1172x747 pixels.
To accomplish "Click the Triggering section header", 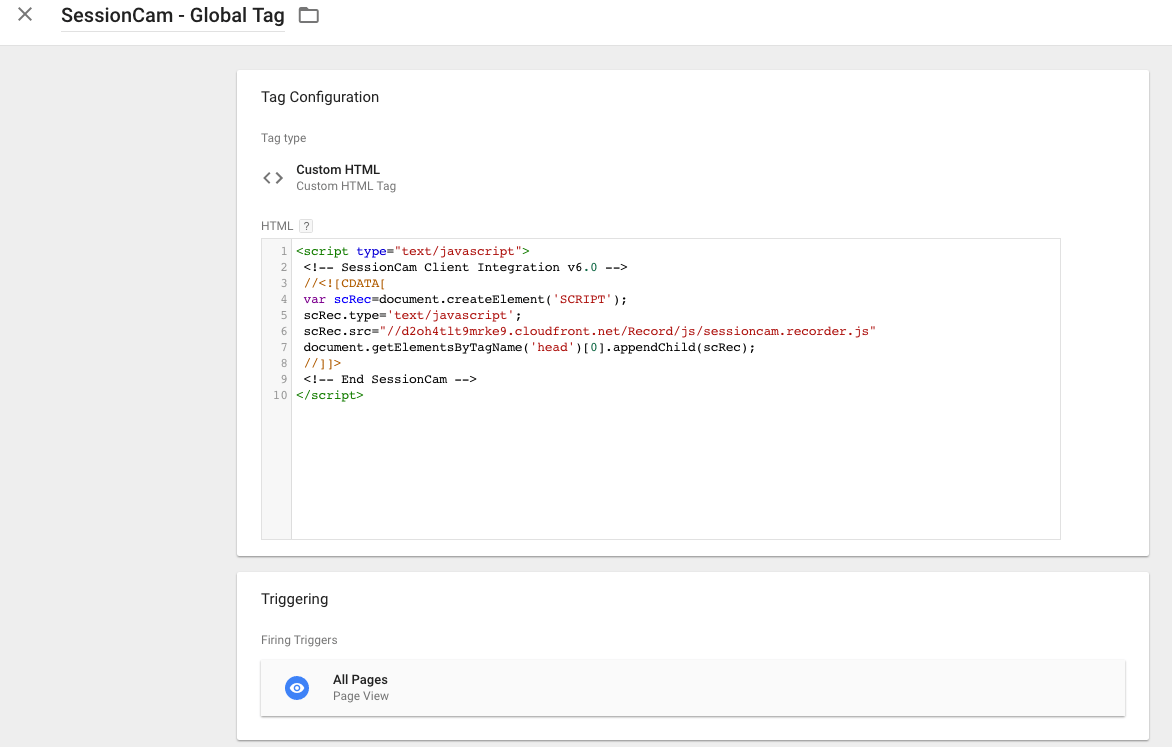I will 299,598.
